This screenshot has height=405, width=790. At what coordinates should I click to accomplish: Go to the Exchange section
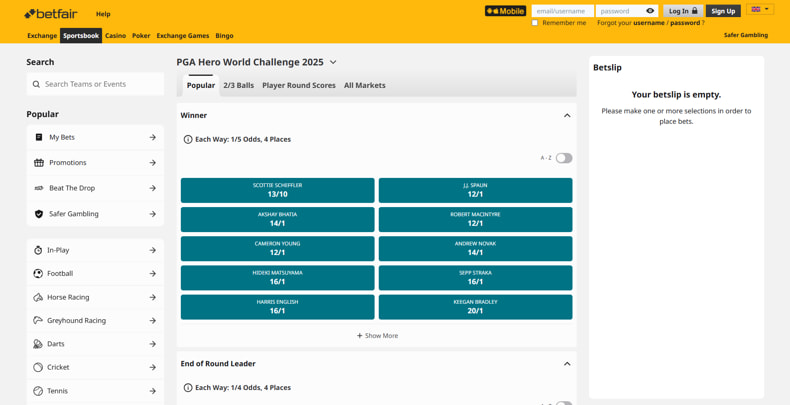42,36
